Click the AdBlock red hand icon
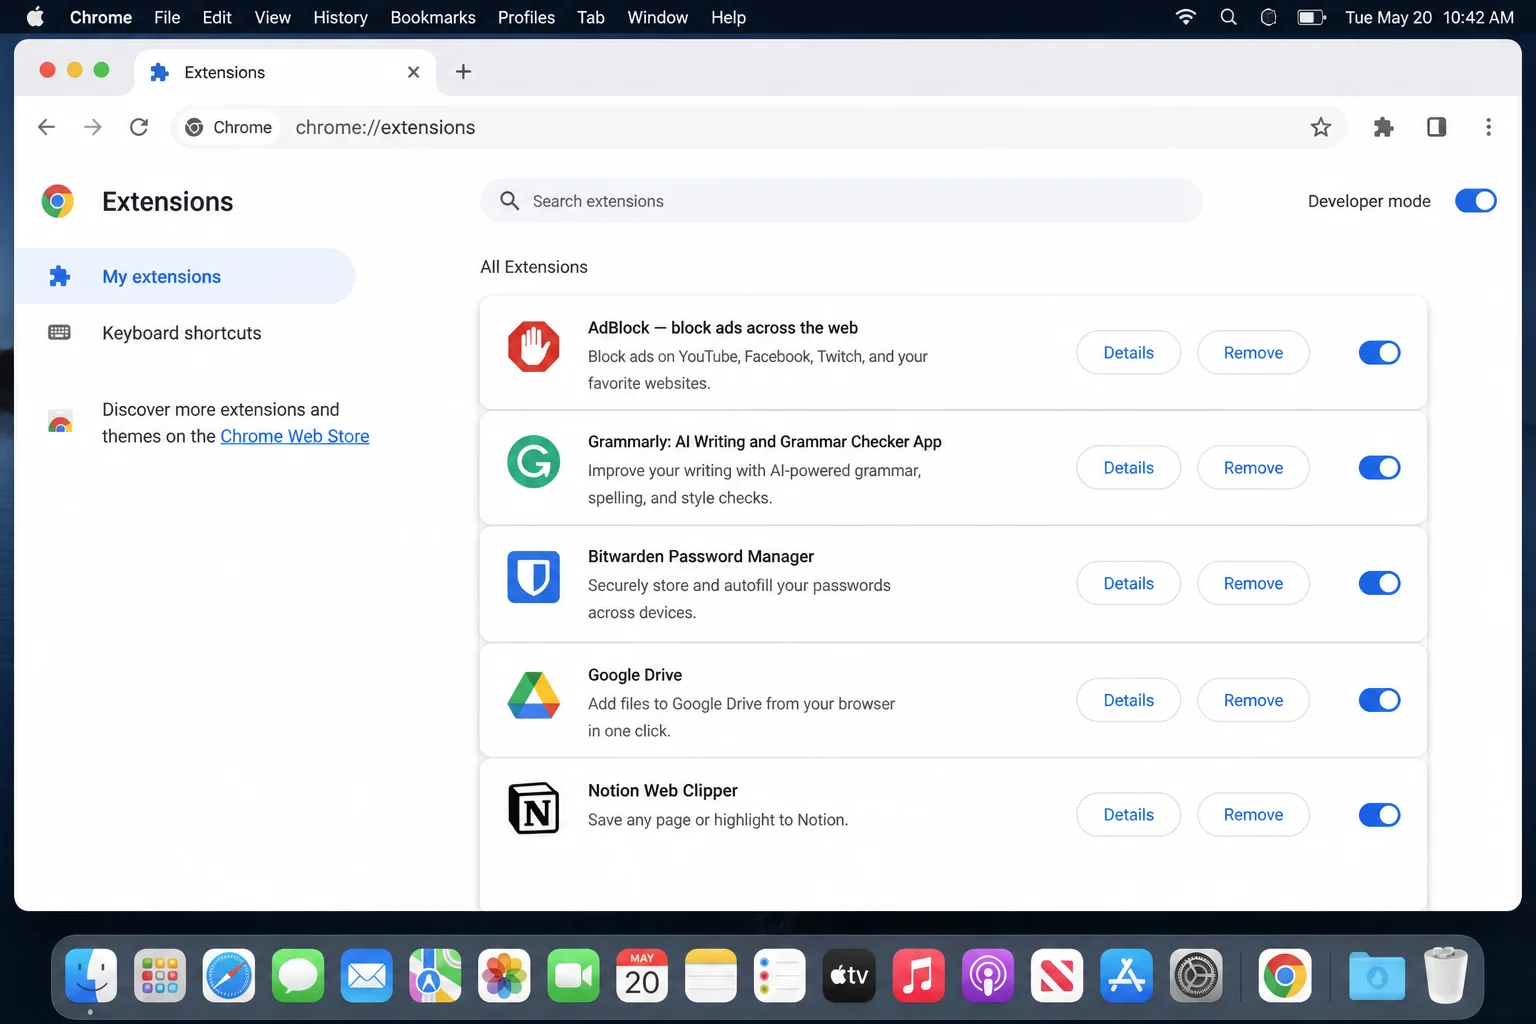 (533, 347)
